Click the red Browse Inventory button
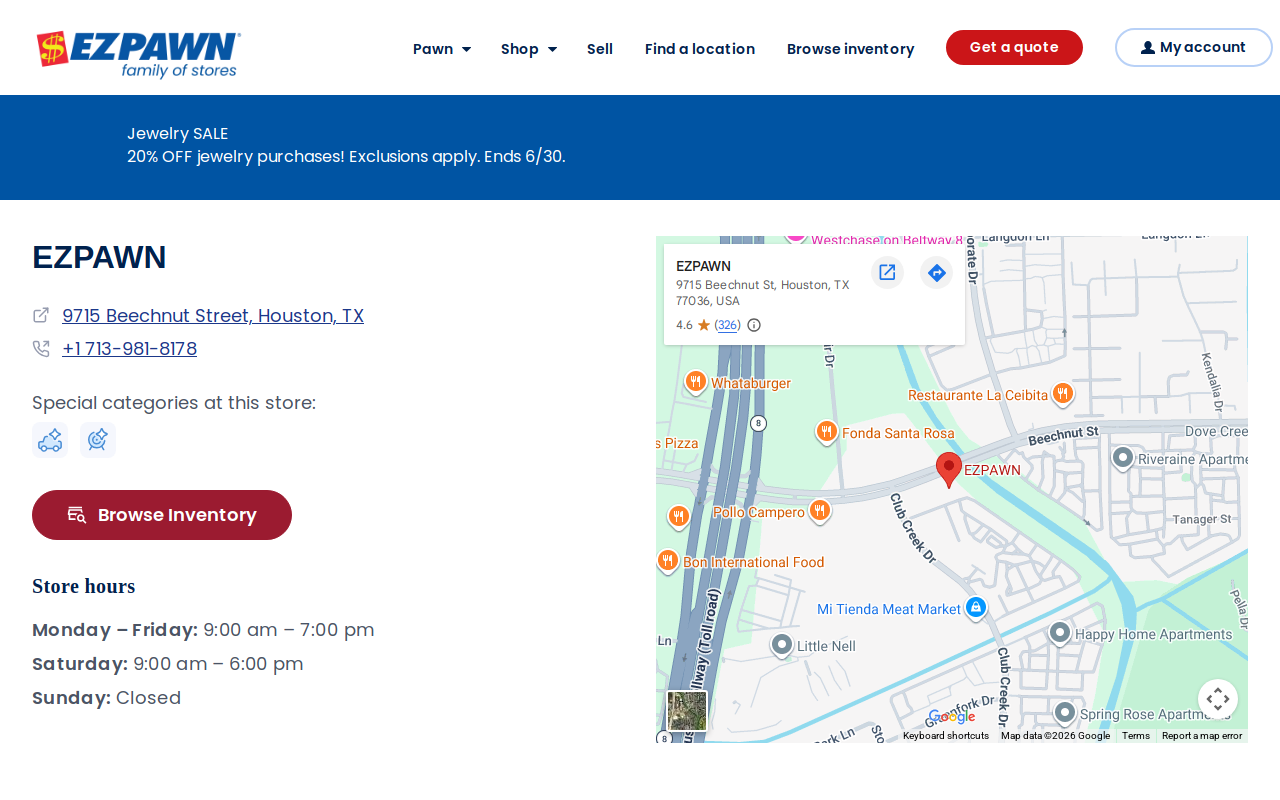 pos(162,515)
